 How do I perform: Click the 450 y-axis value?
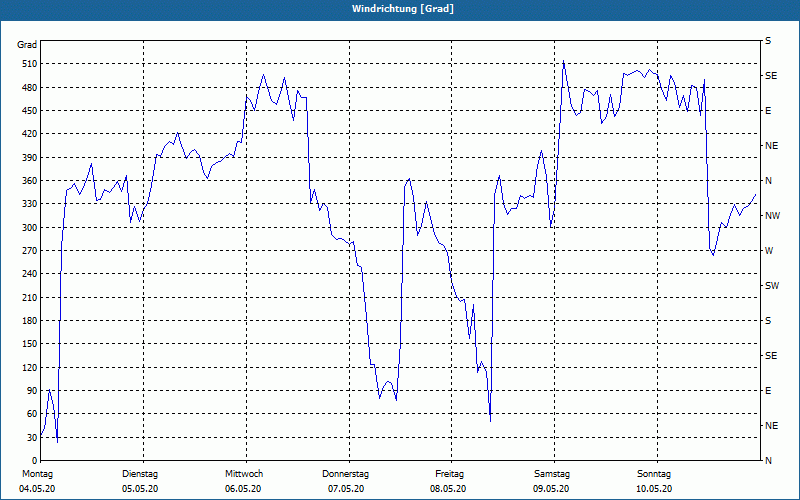(30, 111)
